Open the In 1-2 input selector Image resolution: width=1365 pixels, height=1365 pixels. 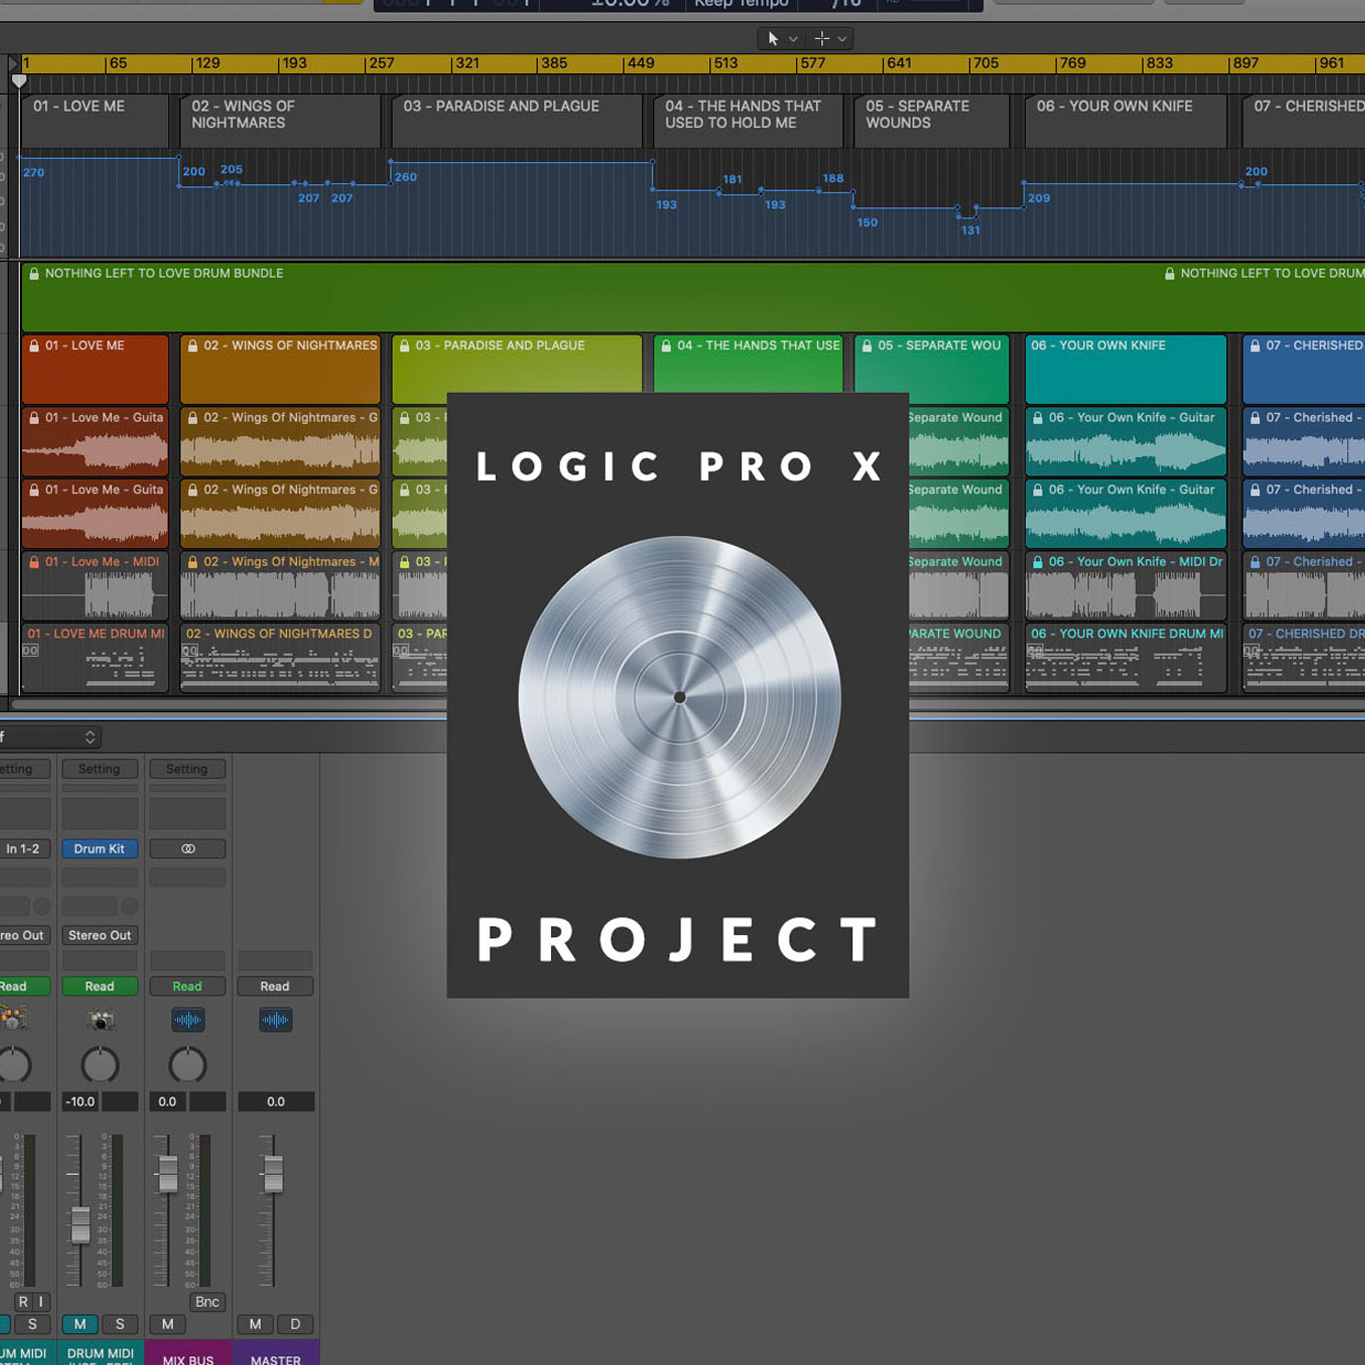coord(23,849)
